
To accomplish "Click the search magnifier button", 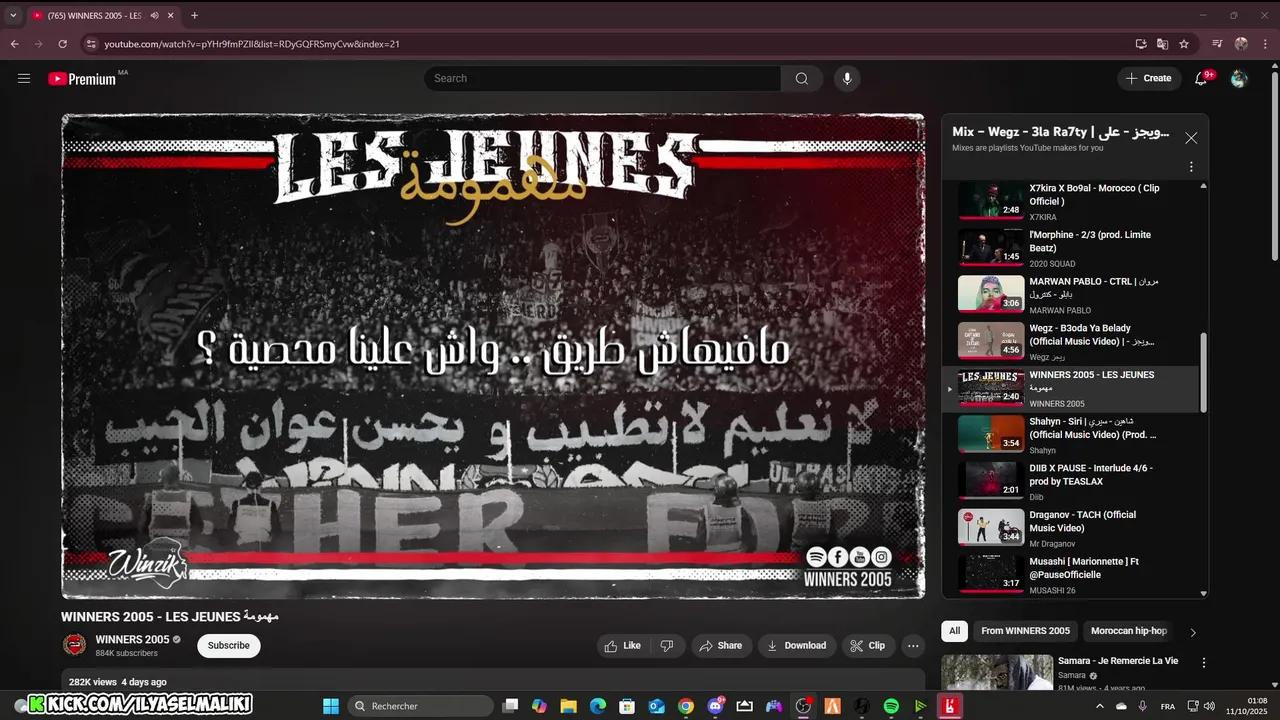I will pyautogui.click(x=802, y=78).
